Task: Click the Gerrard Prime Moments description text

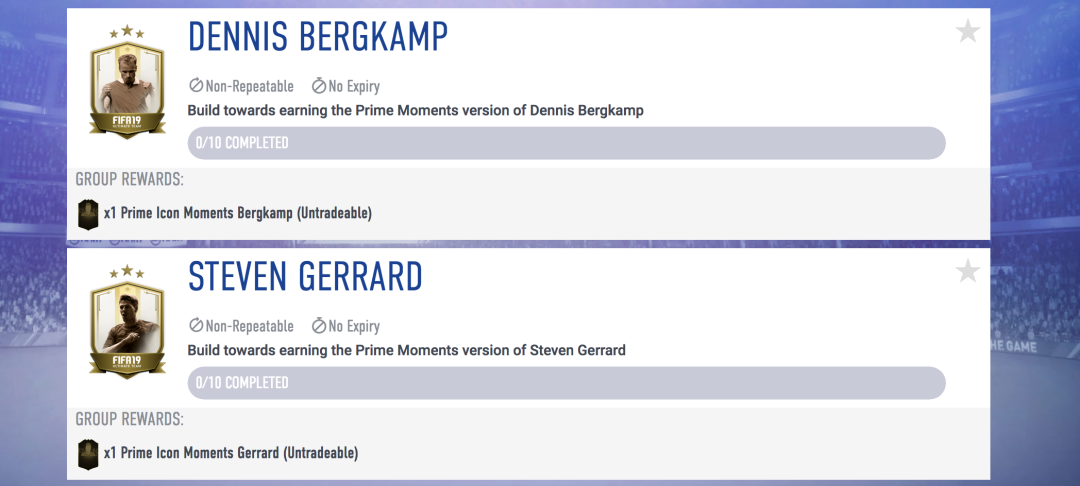Action: [x=406, y=350]
